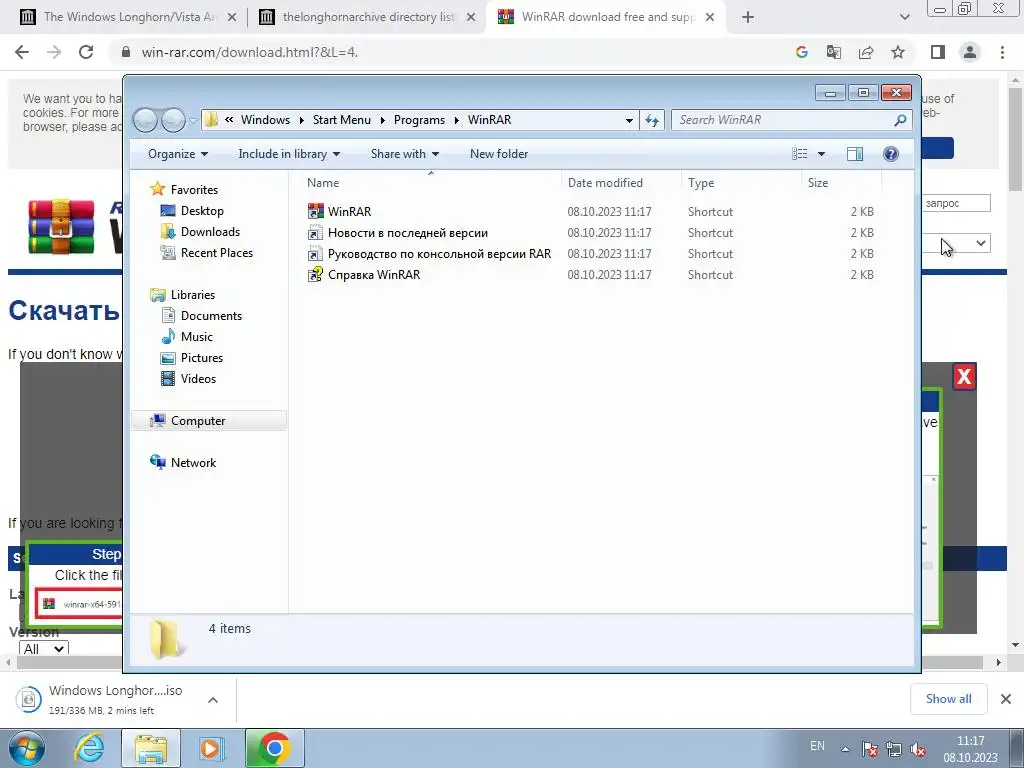The width and height of the screenshot is (1024, 768).
Task: Open the Windows Start orb
Action: click(27, 748)
